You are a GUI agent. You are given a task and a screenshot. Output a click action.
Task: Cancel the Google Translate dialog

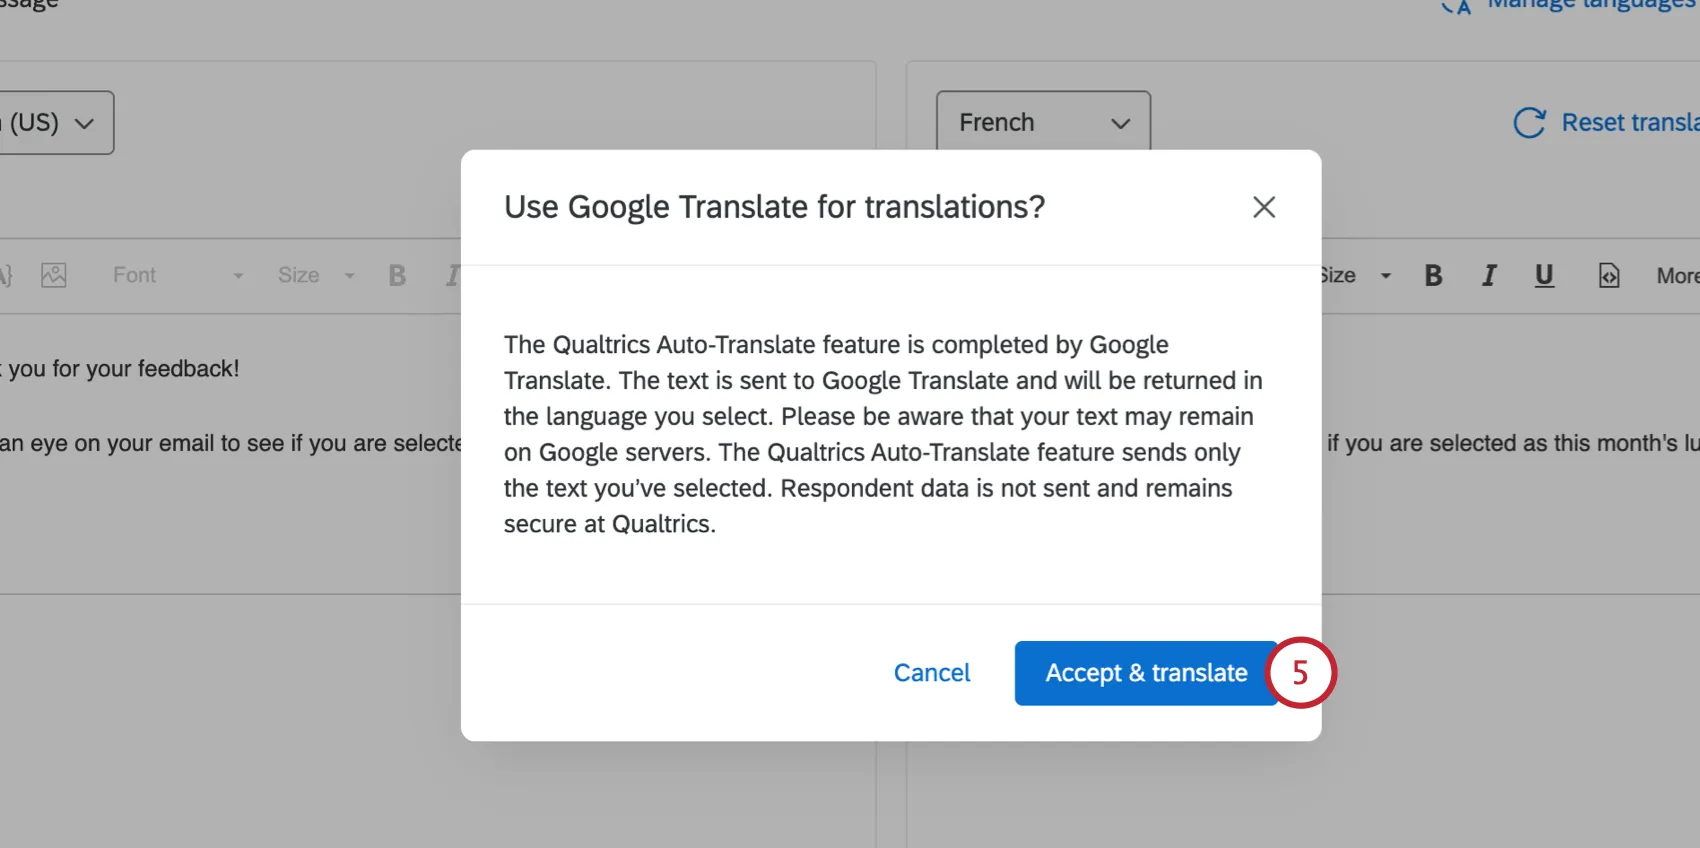coord(932,673)
